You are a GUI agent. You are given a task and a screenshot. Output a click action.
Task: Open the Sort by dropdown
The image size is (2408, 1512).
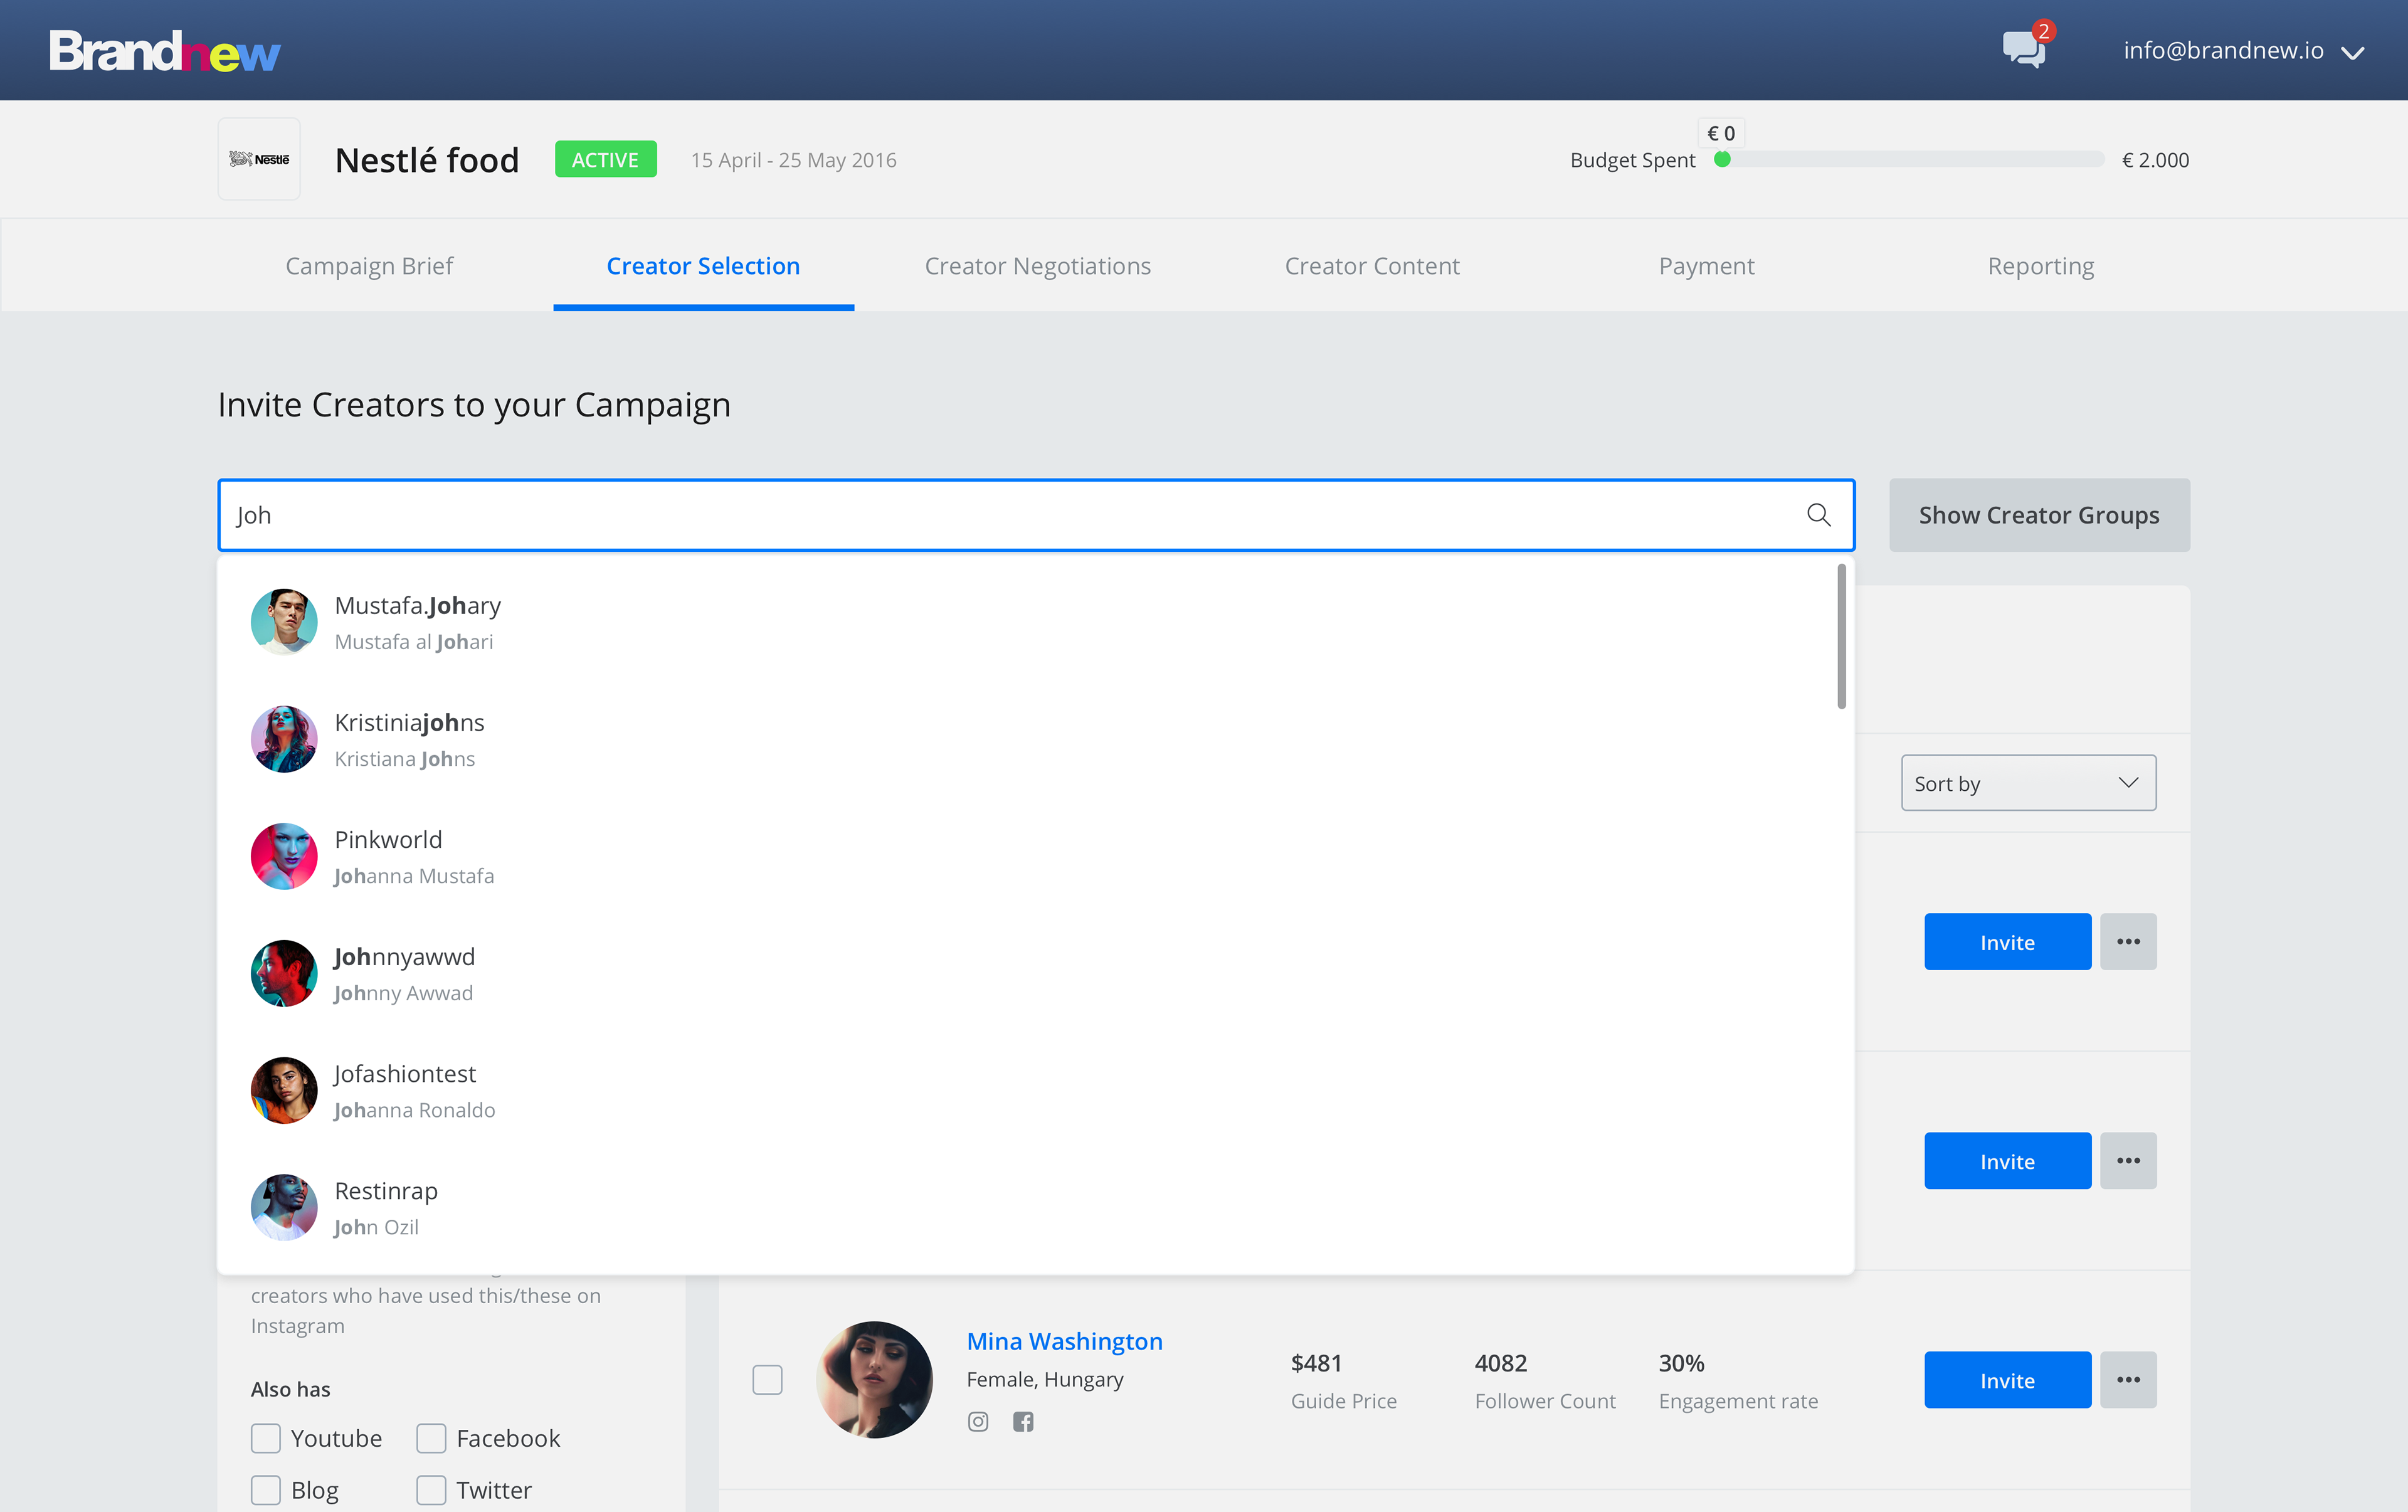click(2028, 783)
